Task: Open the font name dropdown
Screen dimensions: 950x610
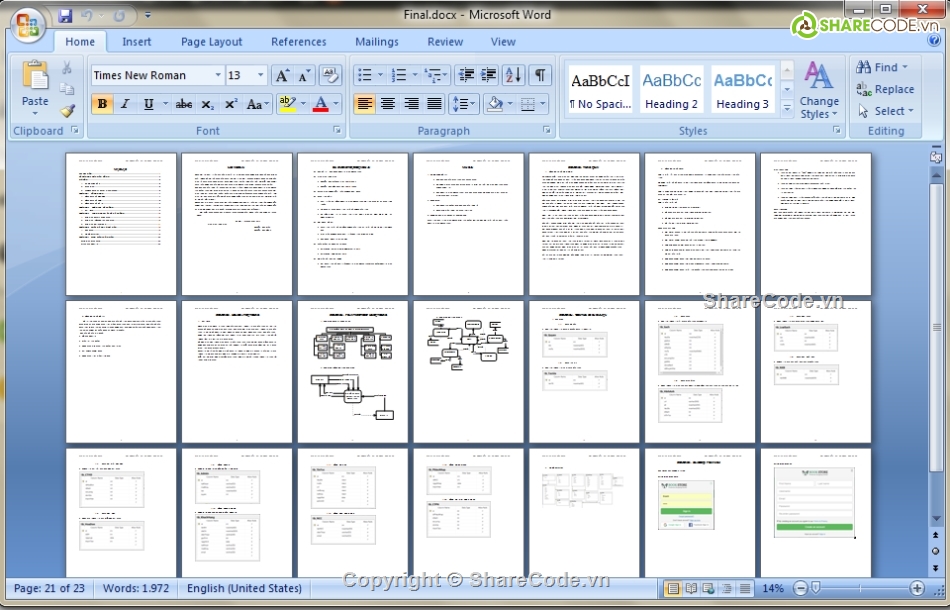Action: [218, 75]
